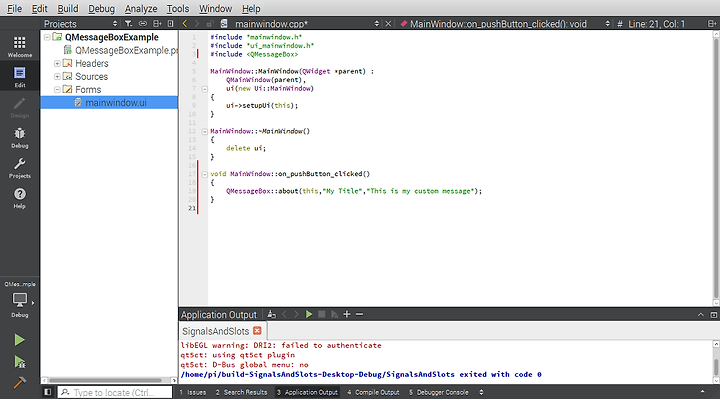720x399 pixels.
Task: Fold the destructor code block
Action: [205, 132]
